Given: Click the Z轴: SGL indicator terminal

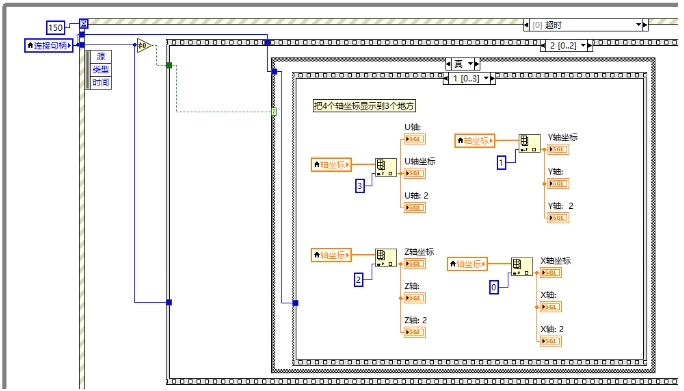Looking at the screenshot, I should click(x=414, y=298).
